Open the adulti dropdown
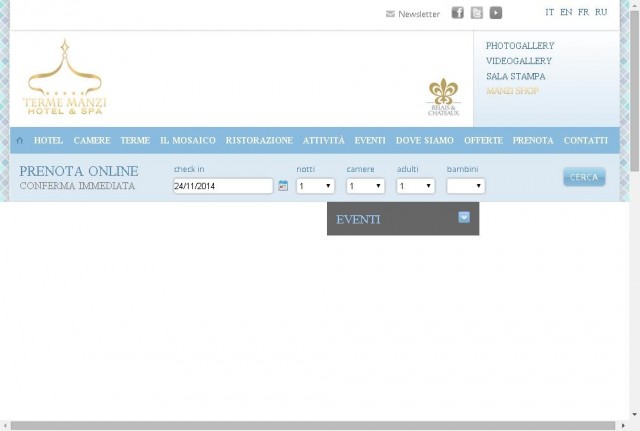This screenshot has width=640, height=431. click(x=416, y=186)
